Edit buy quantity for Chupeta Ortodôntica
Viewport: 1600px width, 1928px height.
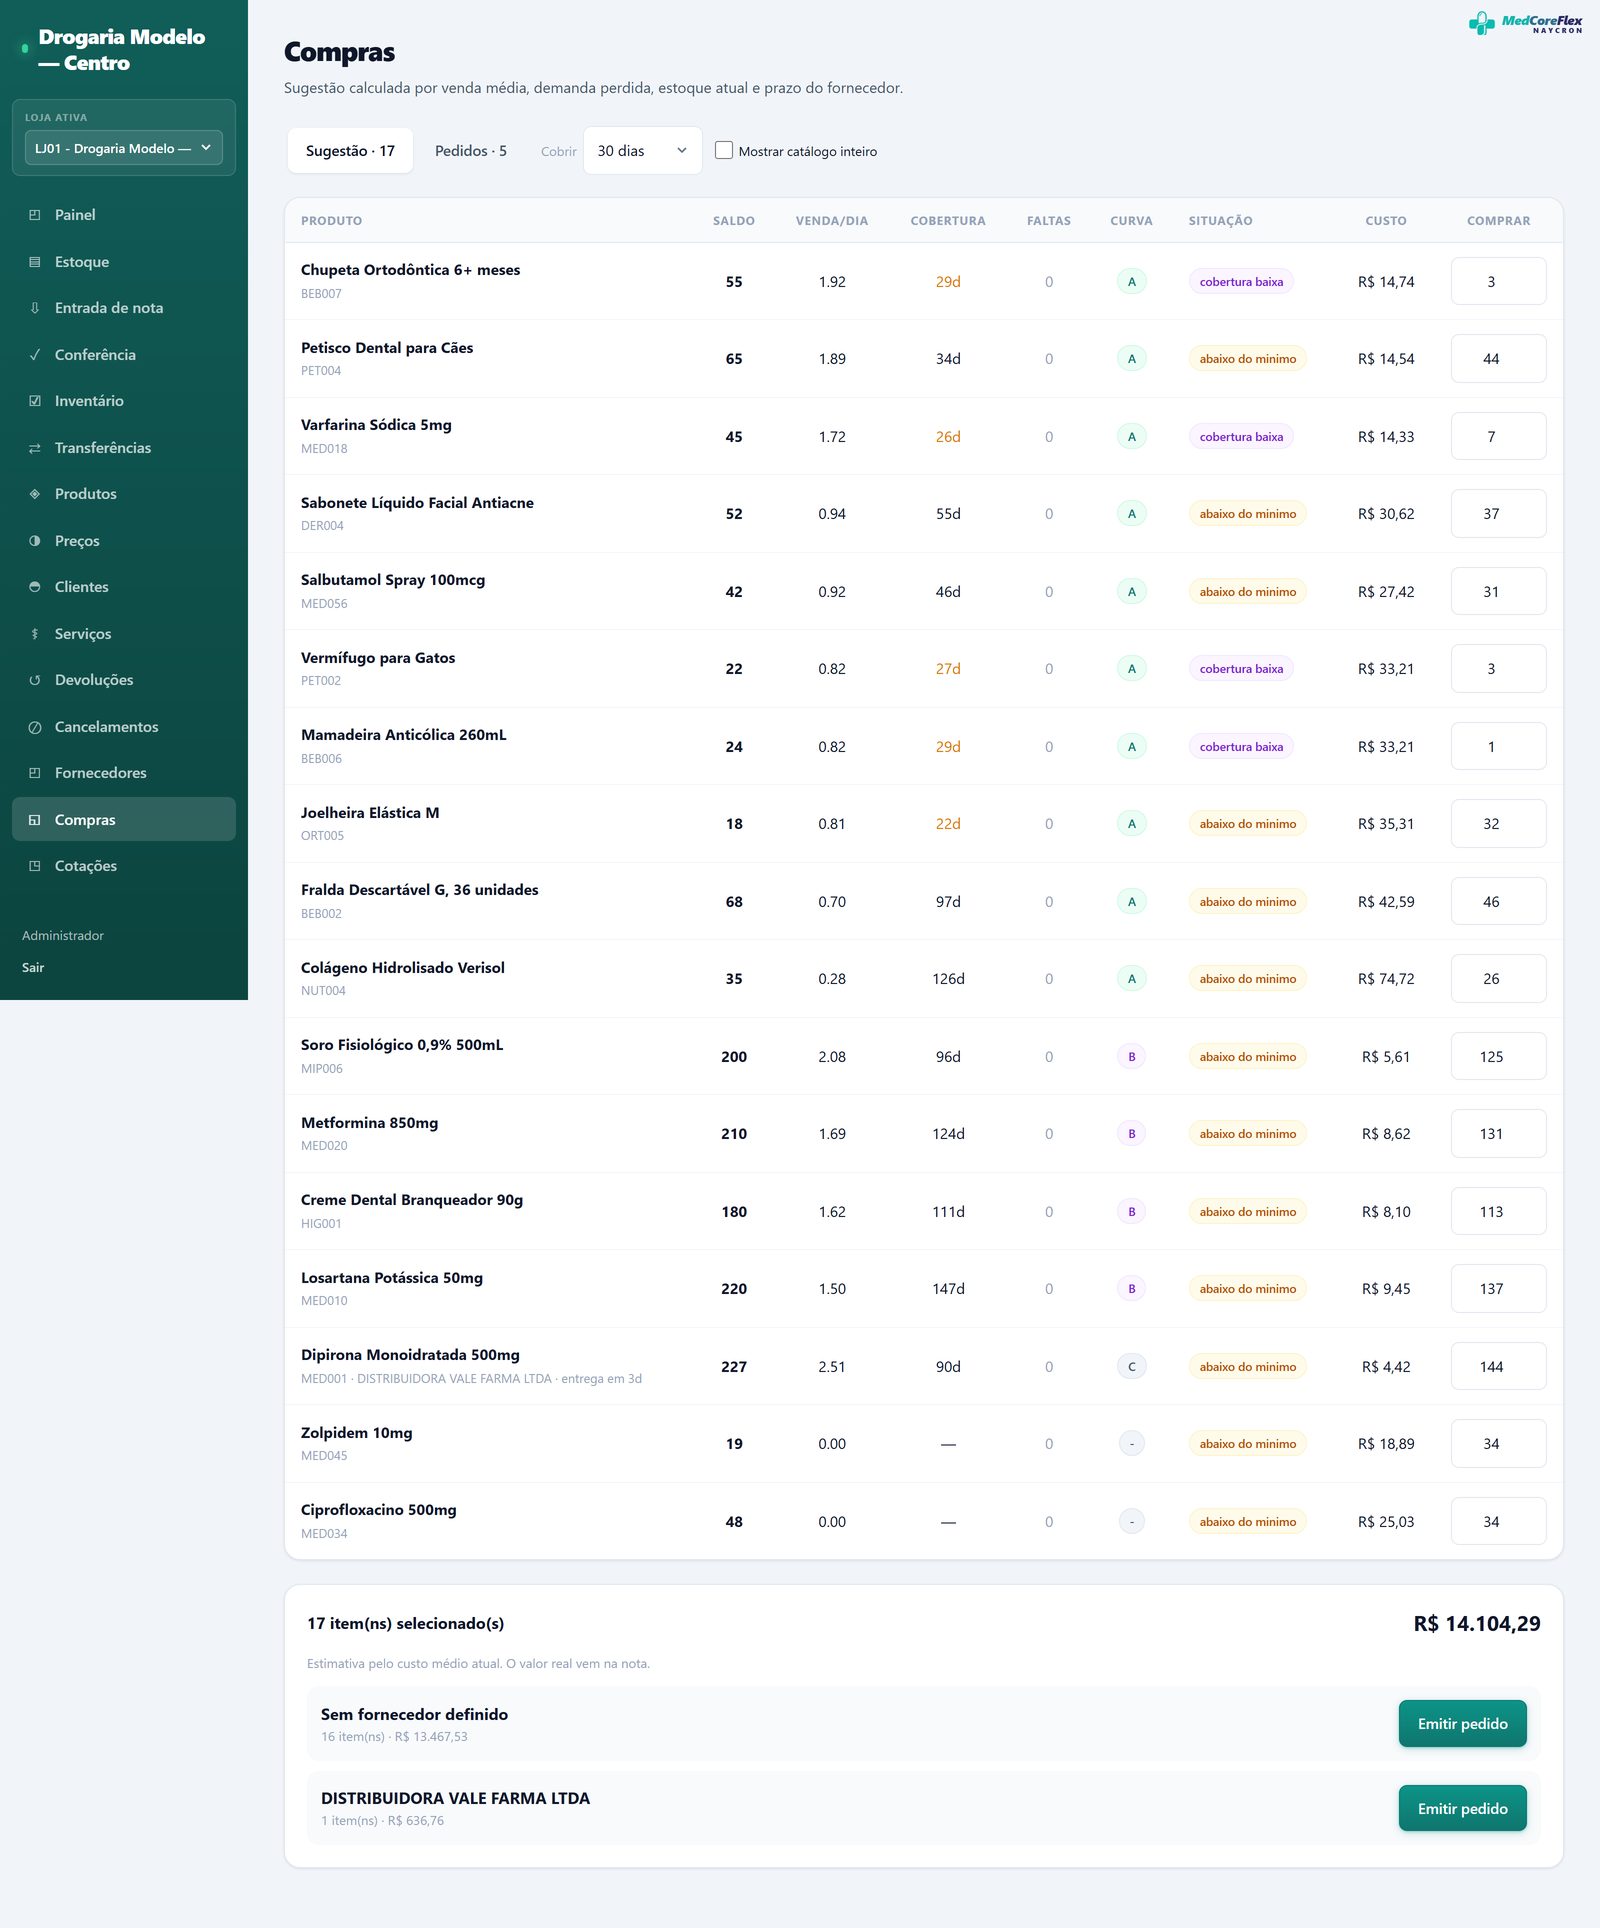1498,282
